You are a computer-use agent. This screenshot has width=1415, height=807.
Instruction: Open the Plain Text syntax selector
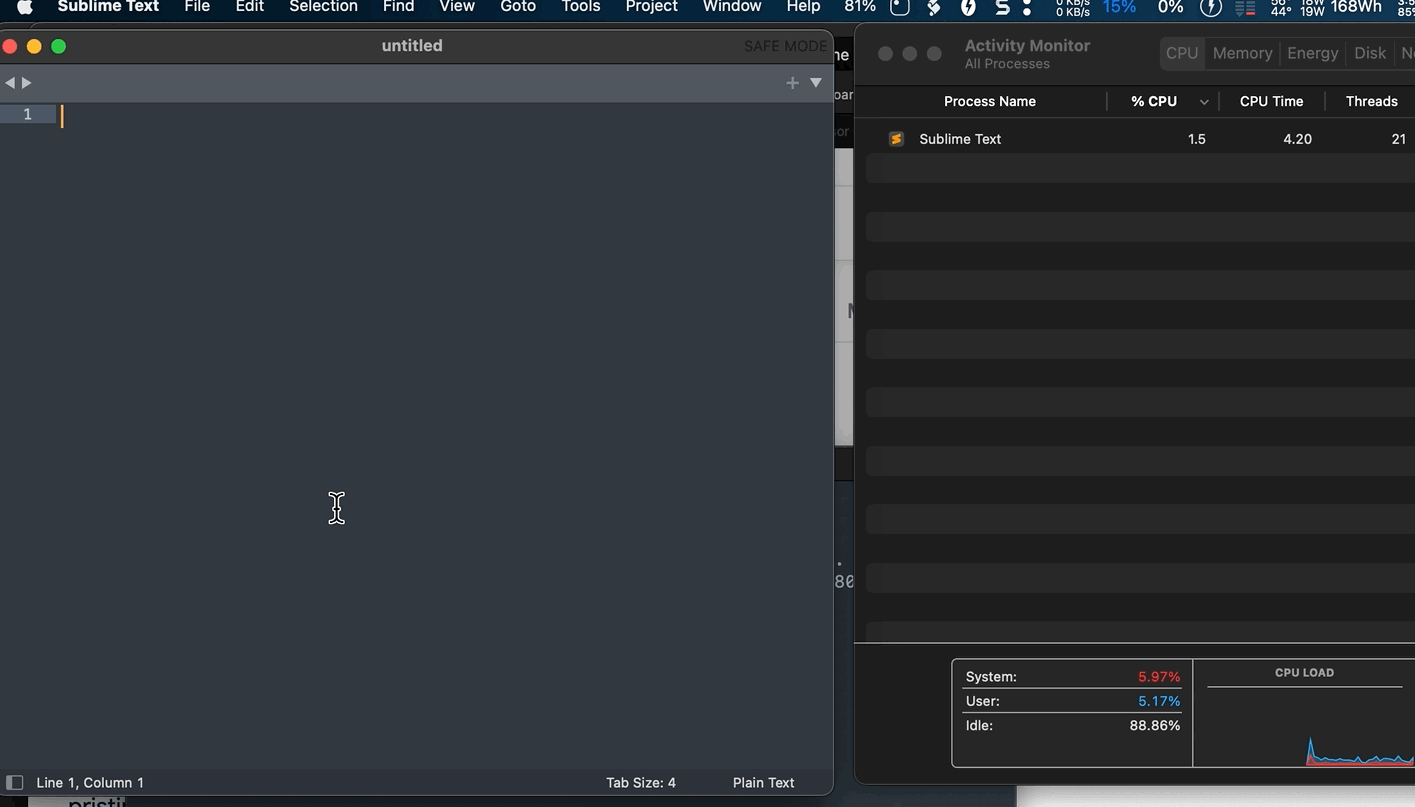763,782
